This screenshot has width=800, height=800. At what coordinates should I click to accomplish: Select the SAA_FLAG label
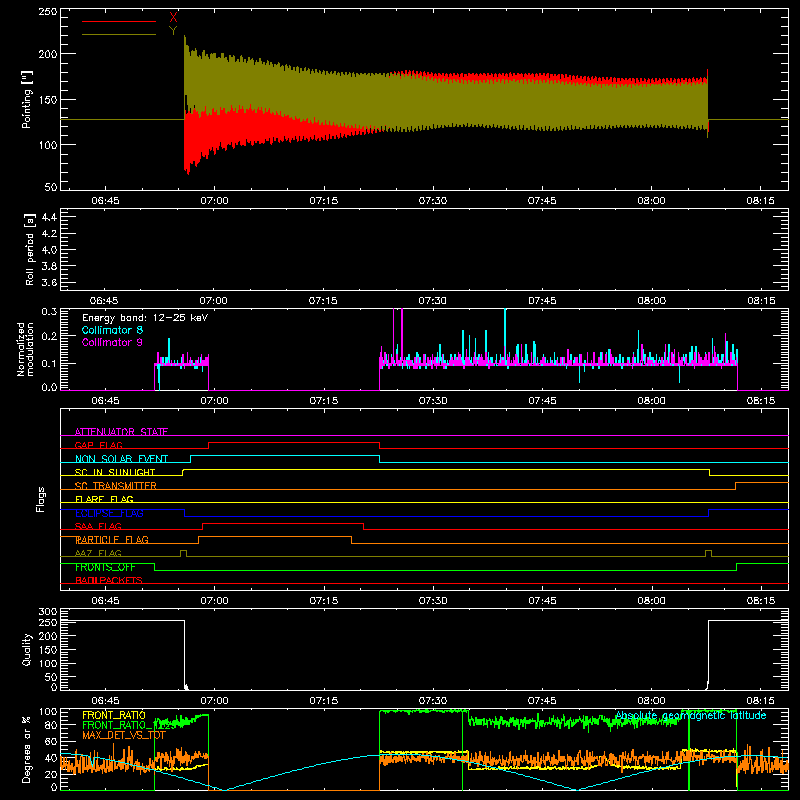[x=98, y=527]
